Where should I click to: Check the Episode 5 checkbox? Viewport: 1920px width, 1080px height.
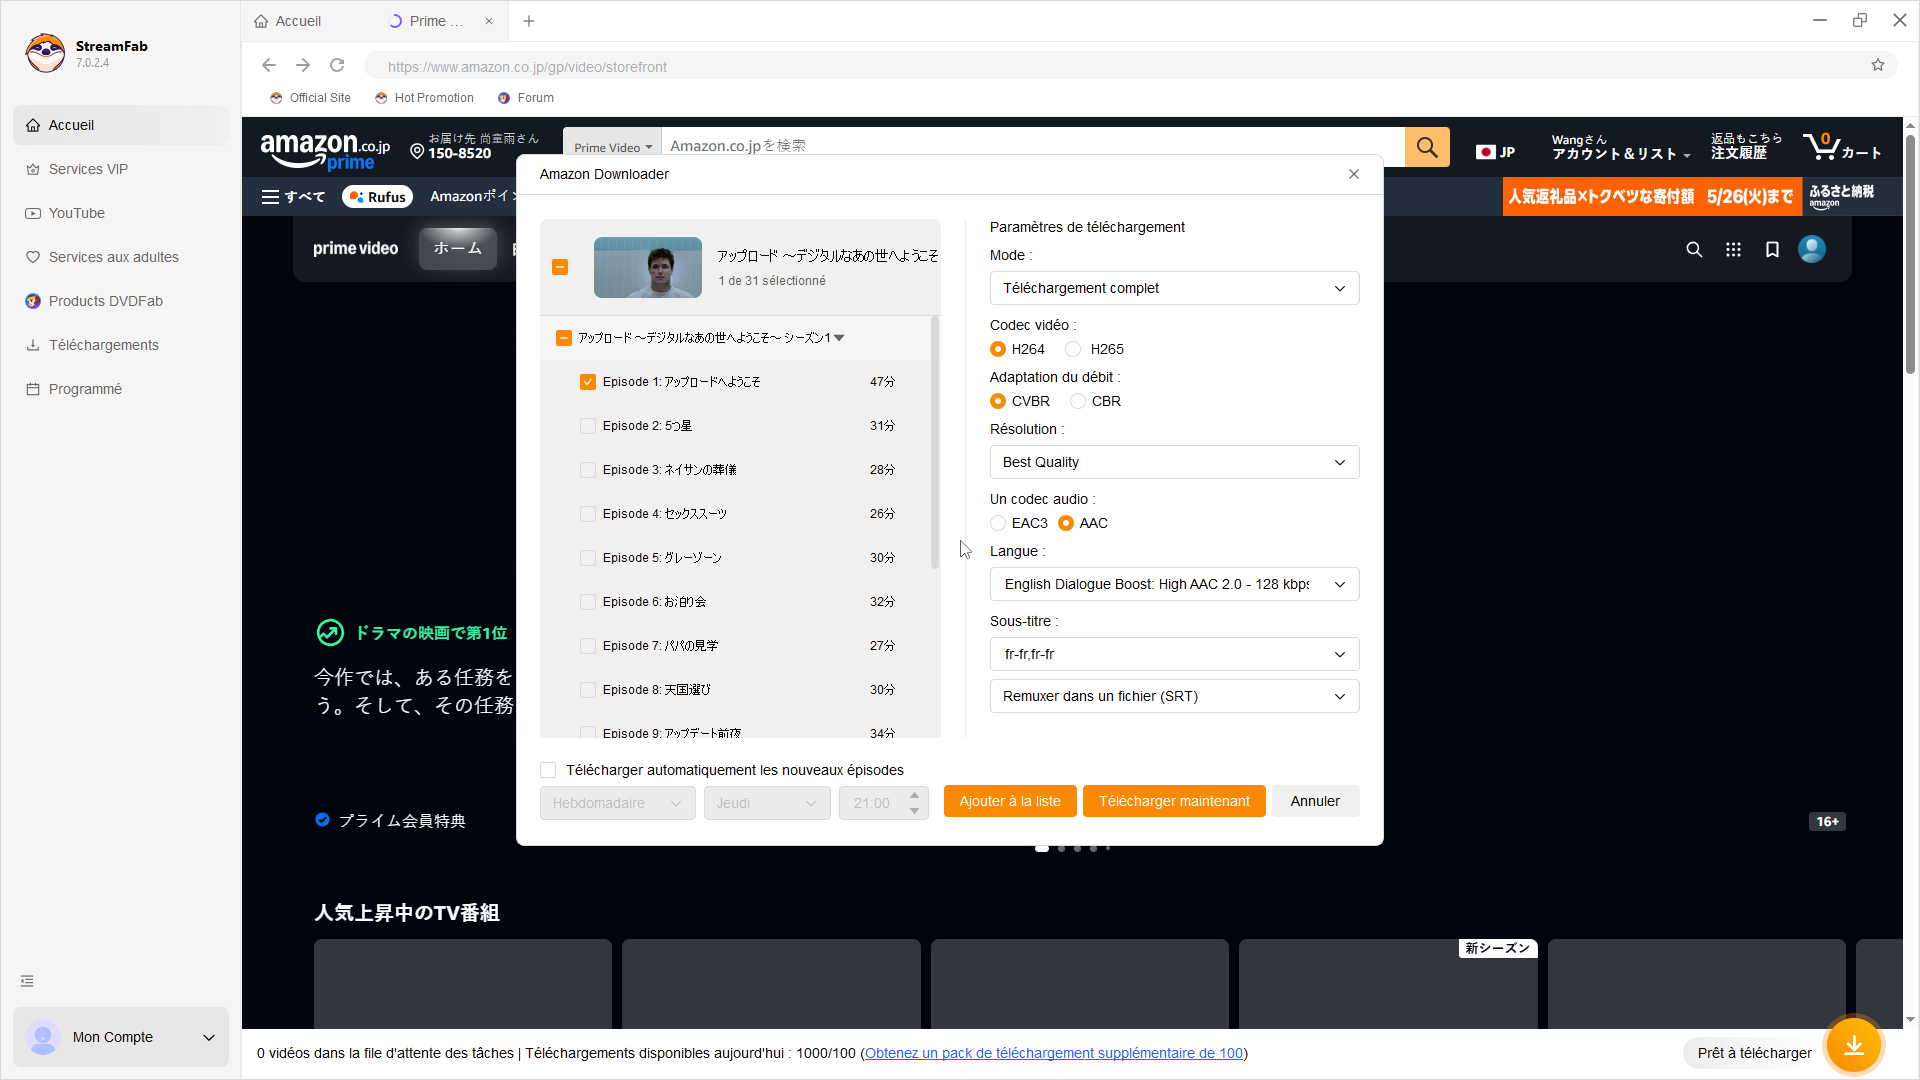point(588,558)
